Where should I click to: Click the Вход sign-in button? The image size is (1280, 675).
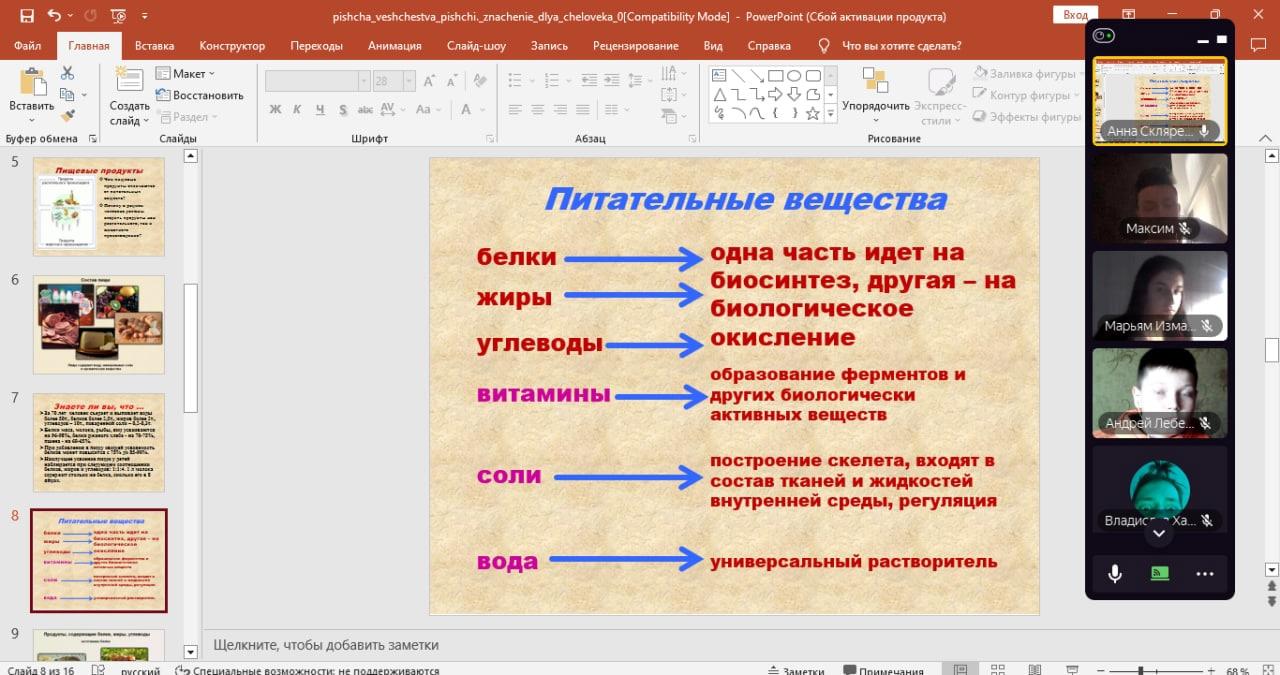[x=1075, y=15]
